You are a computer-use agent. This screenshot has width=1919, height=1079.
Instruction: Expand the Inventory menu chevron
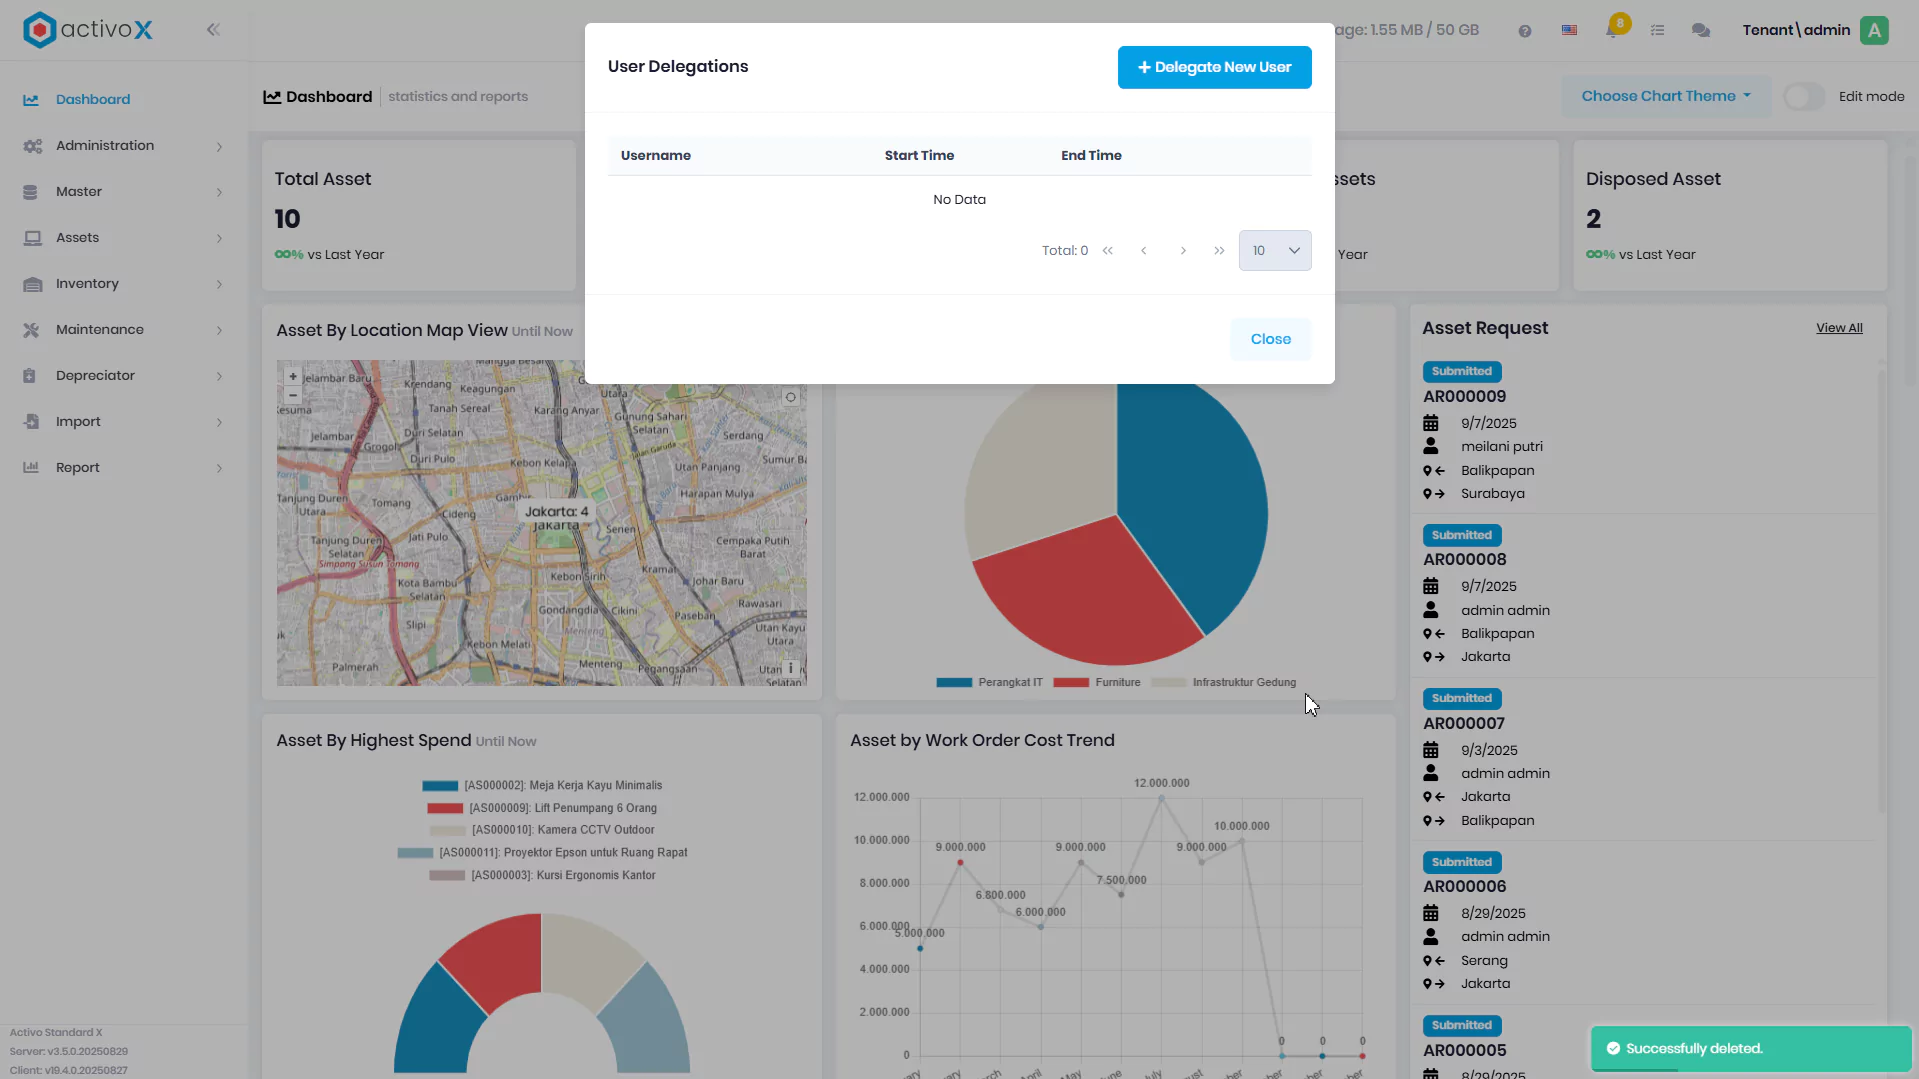click(219, 285)
